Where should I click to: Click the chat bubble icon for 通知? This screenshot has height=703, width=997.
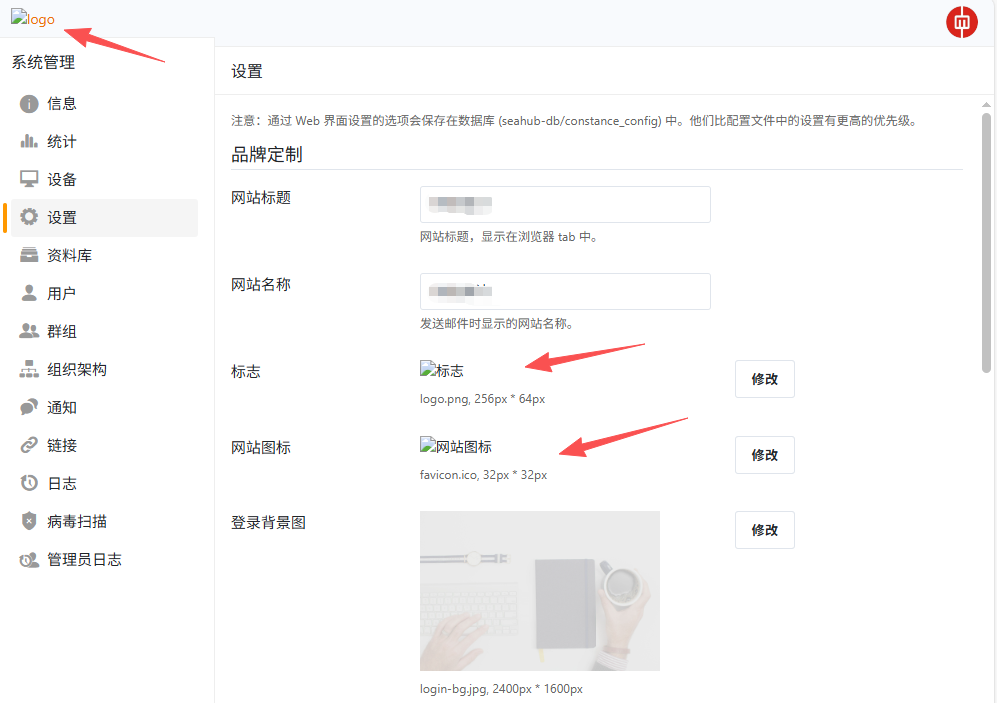29,408
